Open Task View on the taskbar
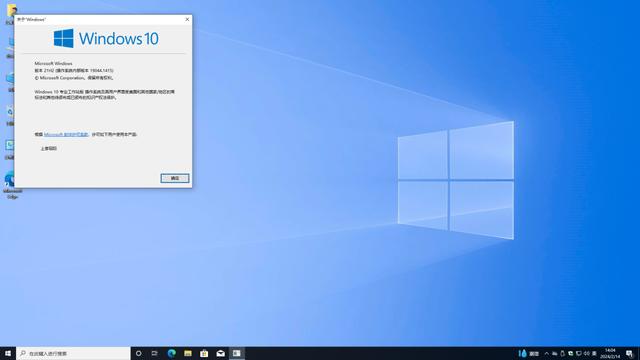Screen dimensions: 640x360 pos(155,353)
